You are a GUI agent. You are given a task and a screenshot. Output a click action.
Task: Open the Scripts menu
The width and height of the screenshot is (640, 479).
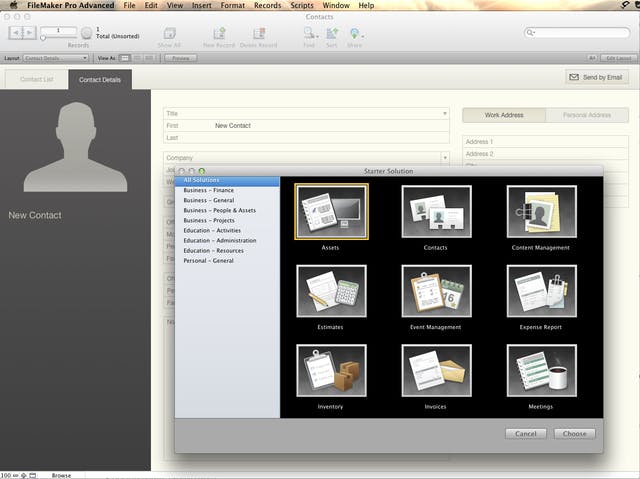[x=302, y=5]
